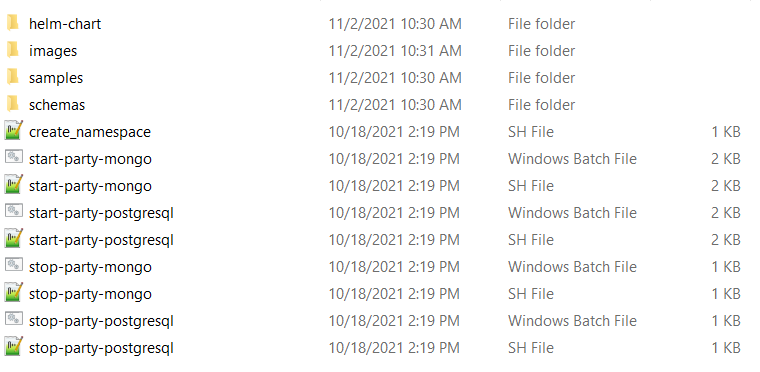The height and width of the screenshot is (372, 760).
Task: Select the start-party-postgresql SH file name
Action: tap(101, 240)
